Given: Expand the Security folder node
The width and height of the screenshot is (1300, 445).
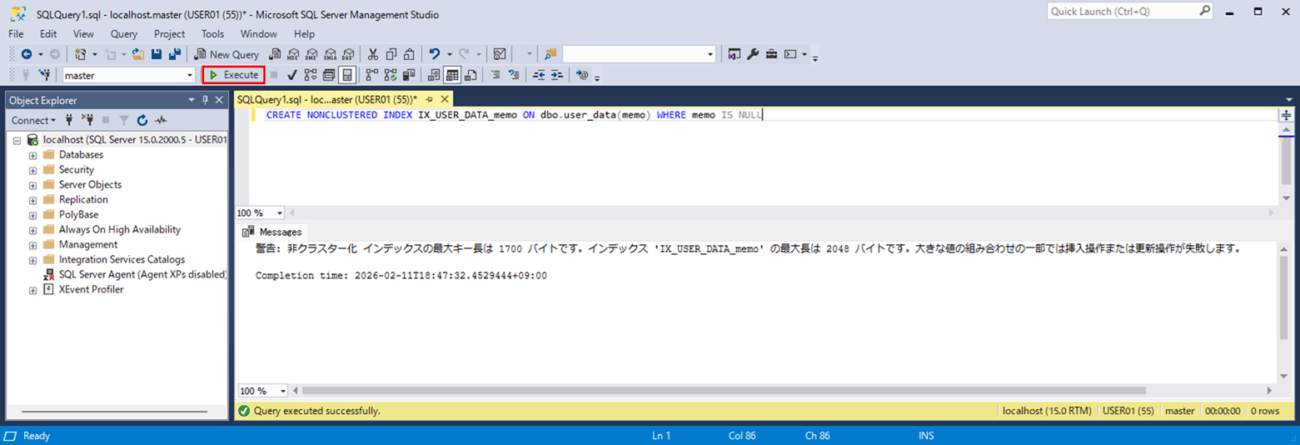Looking at the screenshot, I should (33, 170).
